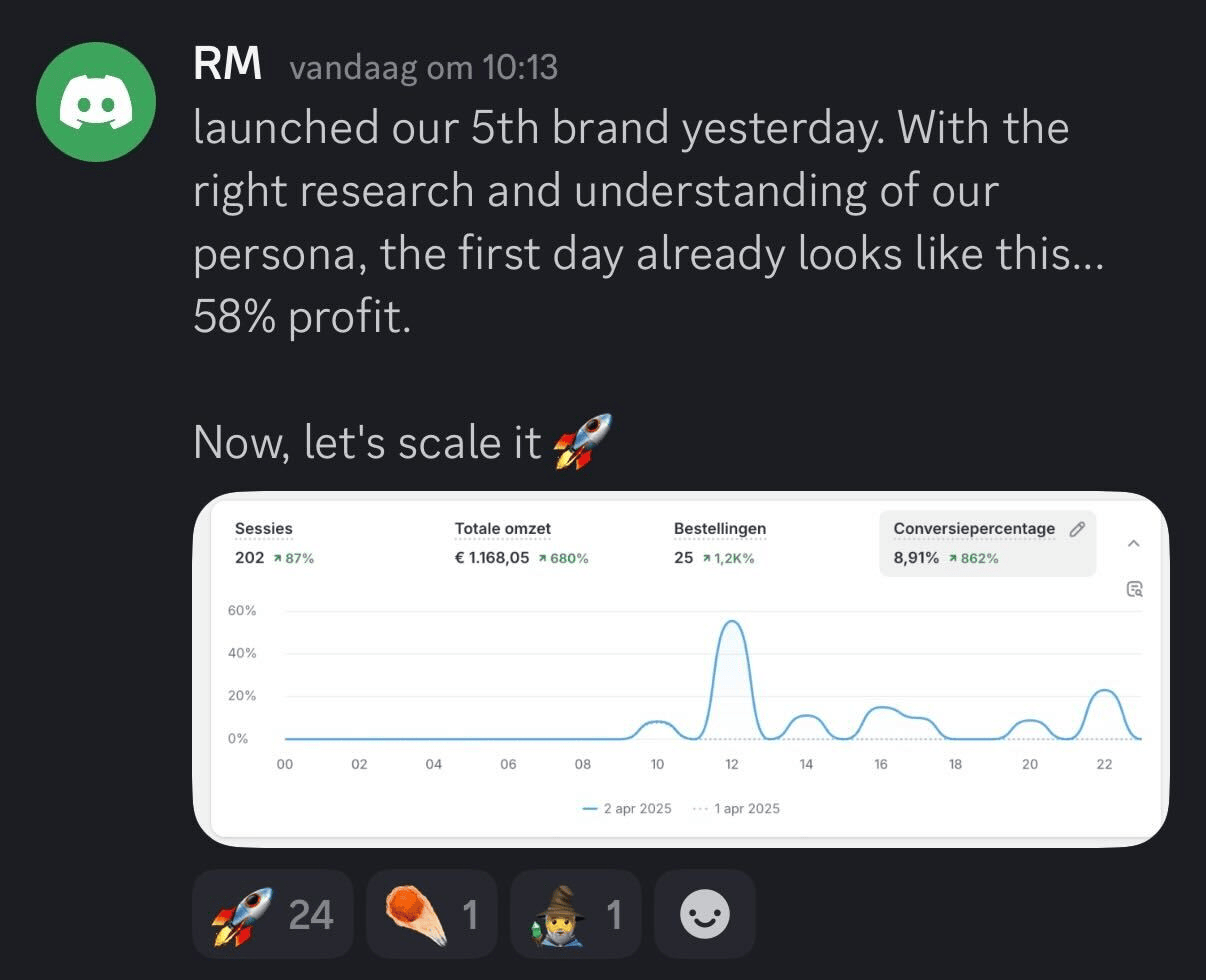The width and height of the screenshot is (1206, 980).
Task: Click the green Discord avatar of RM
Action: [x=96, y=102]
